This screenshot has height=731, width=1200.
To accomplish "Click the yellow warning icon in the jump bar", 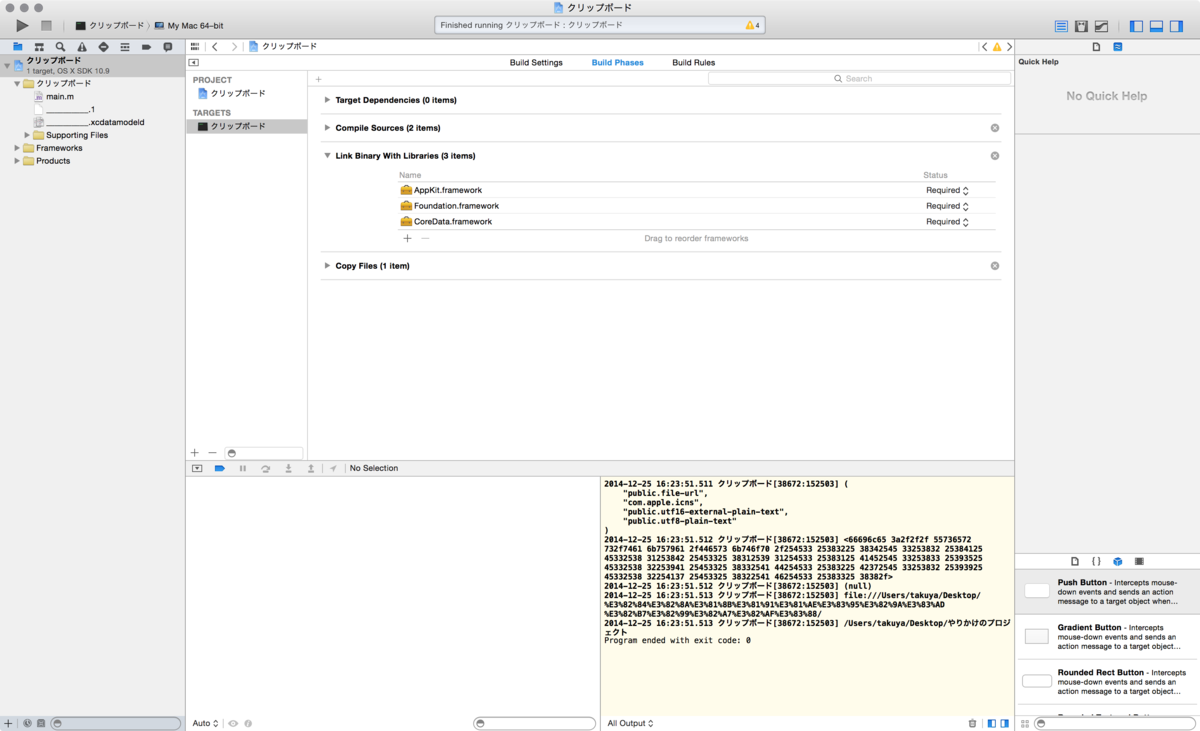I will pos(996,47).
